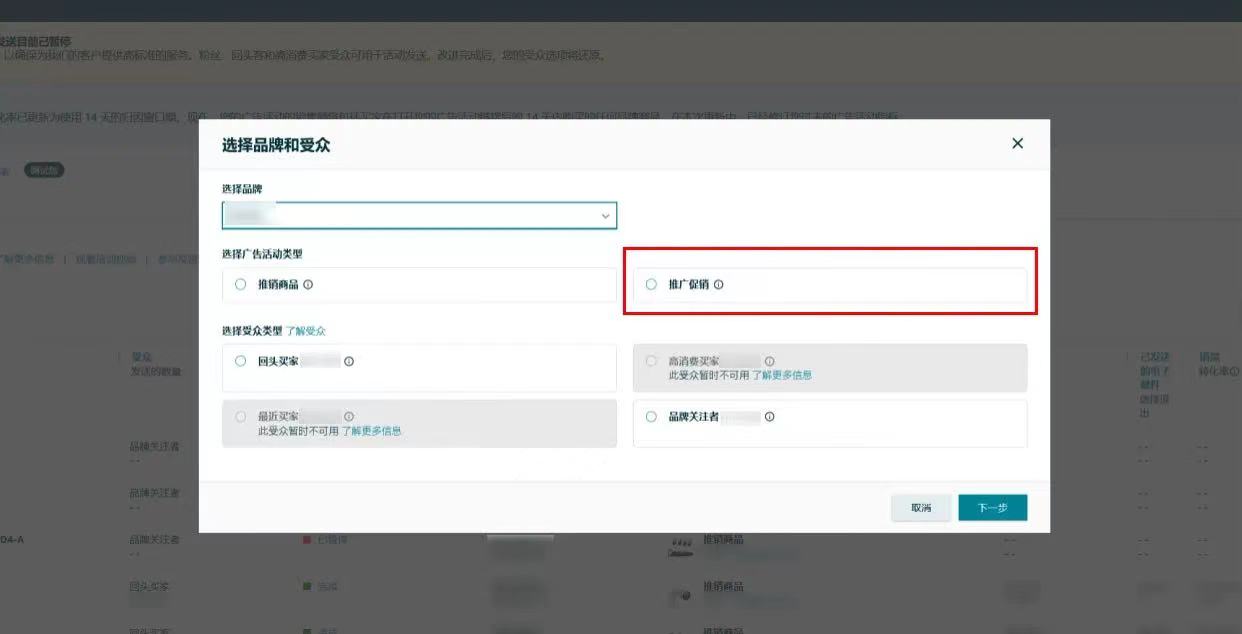Image resolution: width=1242 pixels, height=634 pixels.
Task: Click the info icon beside 品牌关注者
Action: [x=769, y=417]
